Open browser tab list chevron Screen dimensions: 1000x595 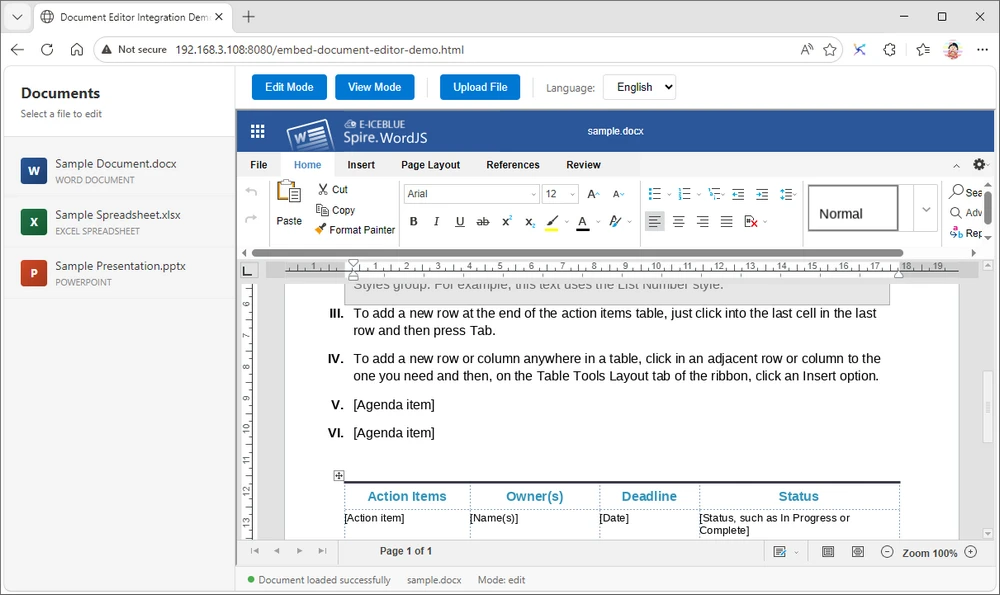click(17, 17)
